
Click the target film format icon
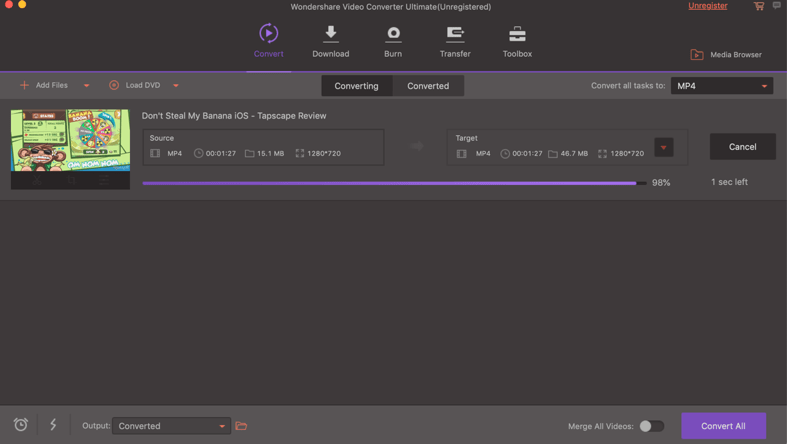[461, 154]
